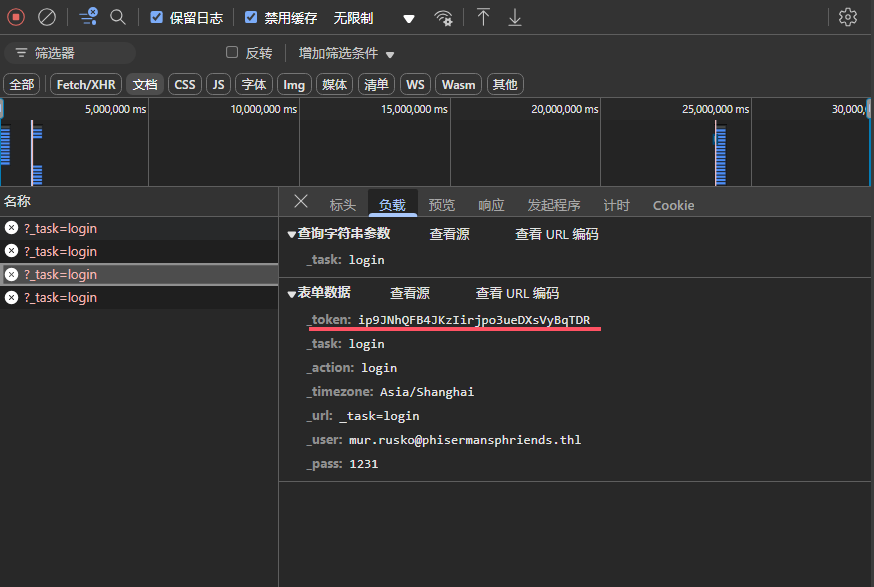The width and height of the screenshot is (874, 587).
Task: Click 查看源 link beside 表单数据
Action: [409, 293]
